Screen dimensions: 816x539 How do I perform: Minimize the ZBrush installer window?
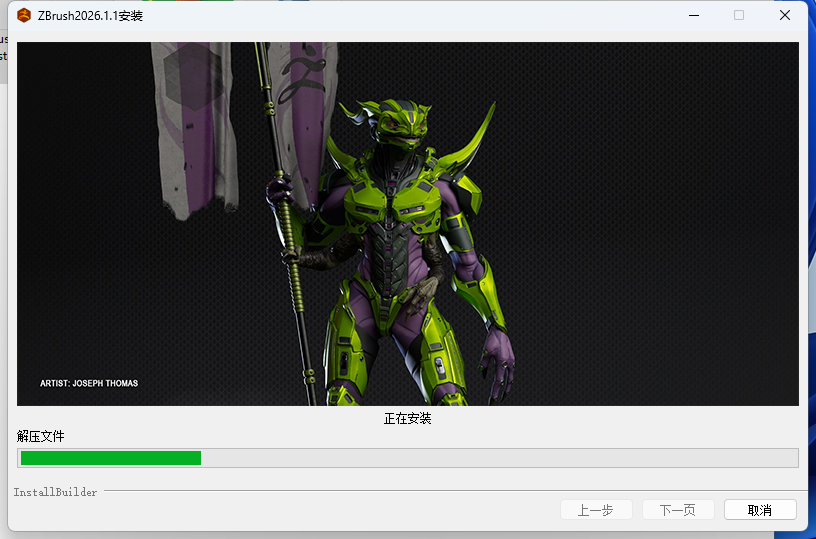click(694, 16)
